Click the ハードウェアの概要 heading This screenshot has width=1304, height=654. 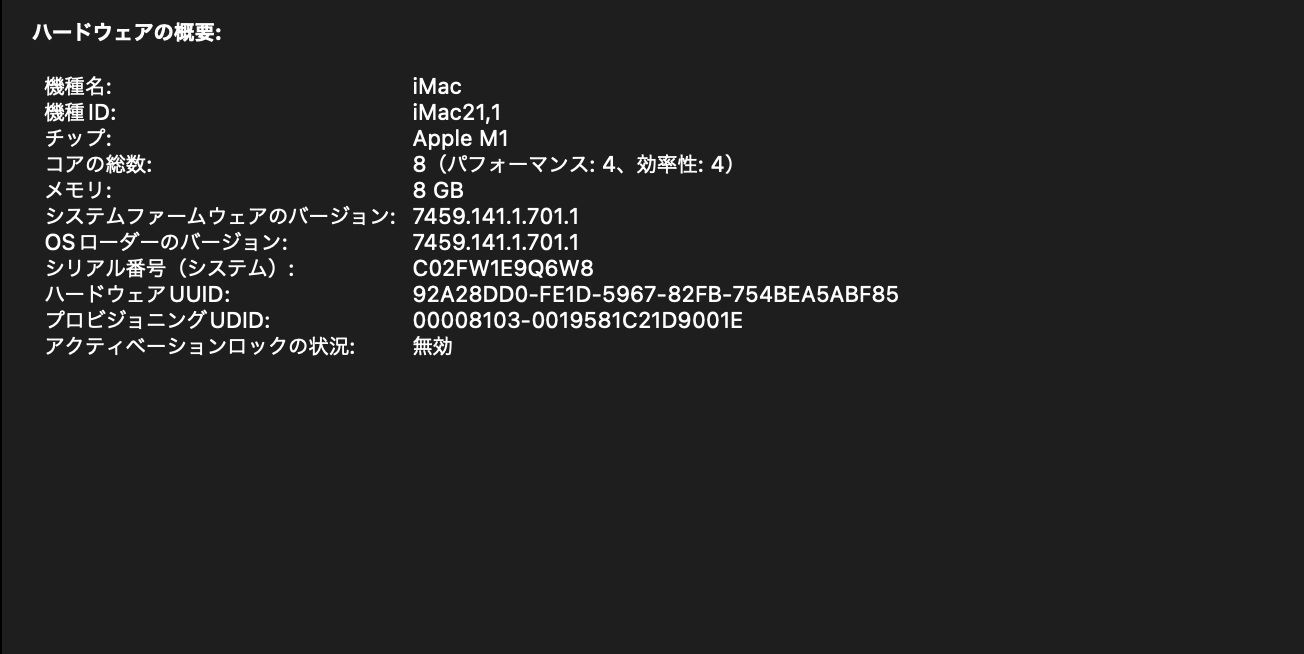(126, 33)
